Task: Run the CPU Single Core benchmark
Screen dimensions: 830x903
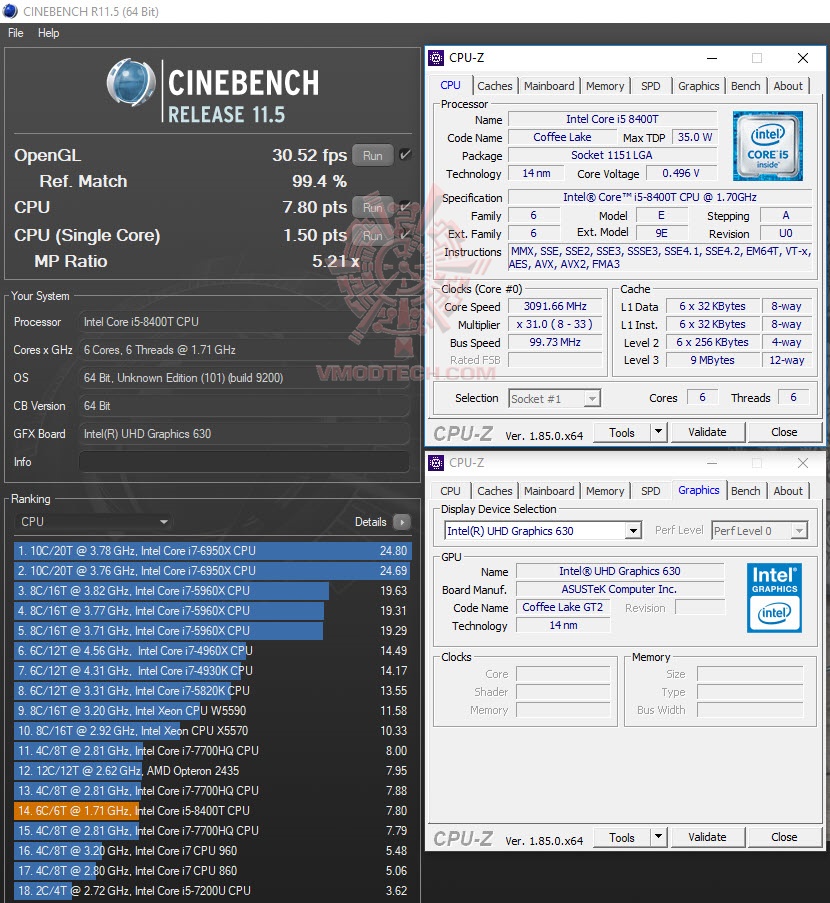Action: [373, 236]
